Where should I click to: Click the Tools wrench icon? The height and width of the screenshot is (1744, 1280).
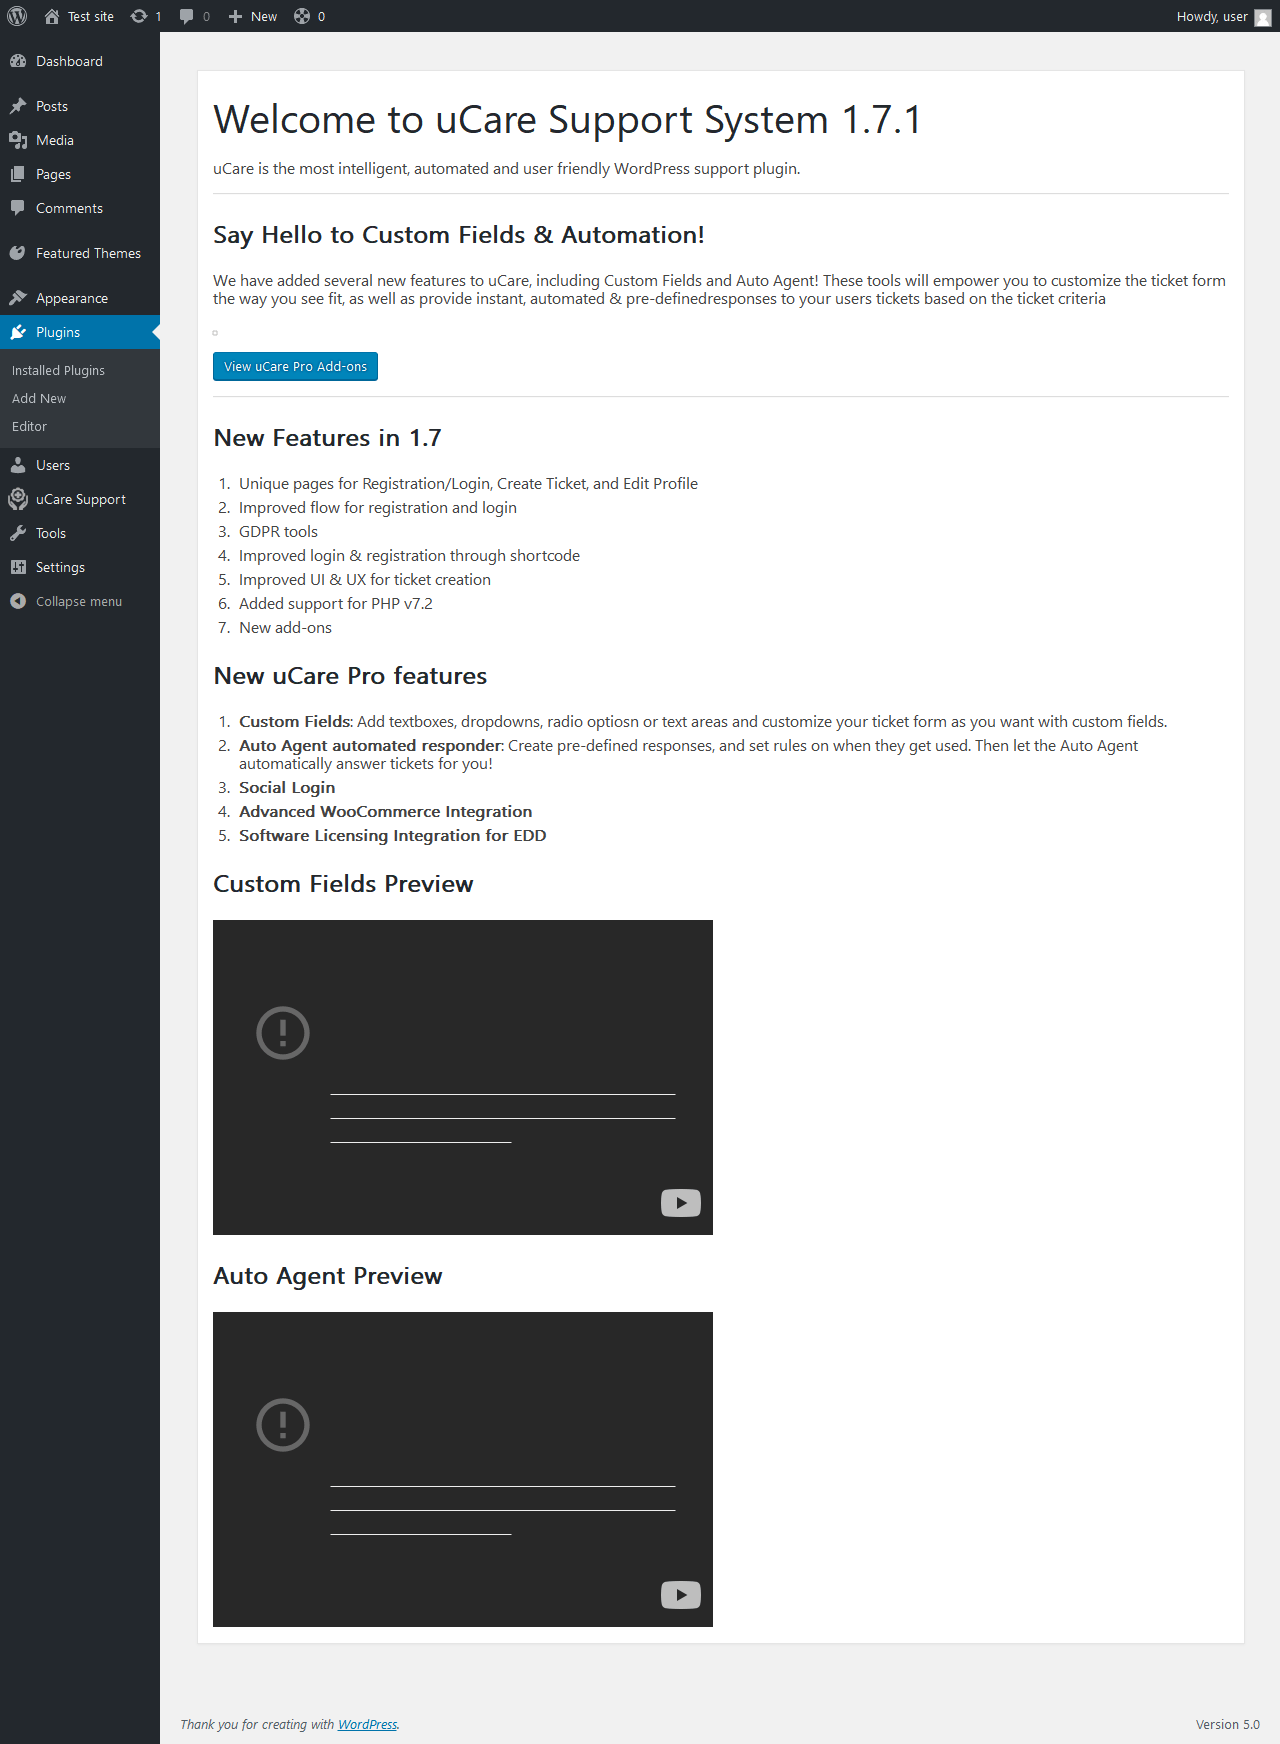click(18, 533)
